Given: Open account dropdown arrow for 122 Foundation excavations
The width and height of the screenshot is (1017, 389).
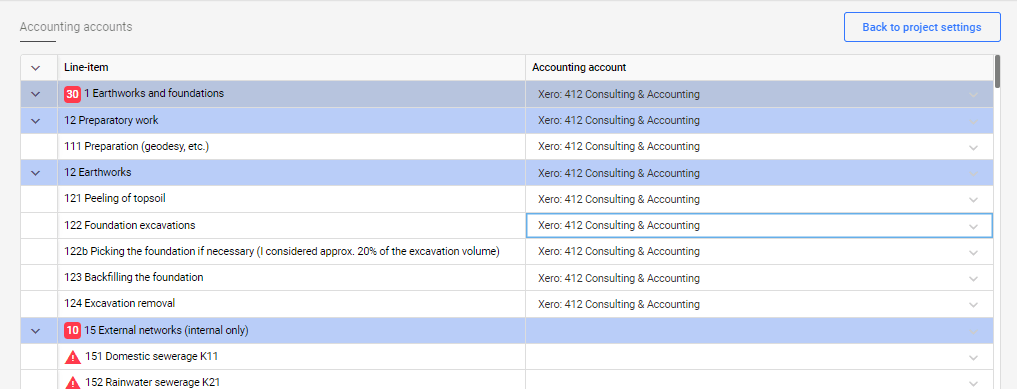Looking at the screenshot, I should [973, 226].
